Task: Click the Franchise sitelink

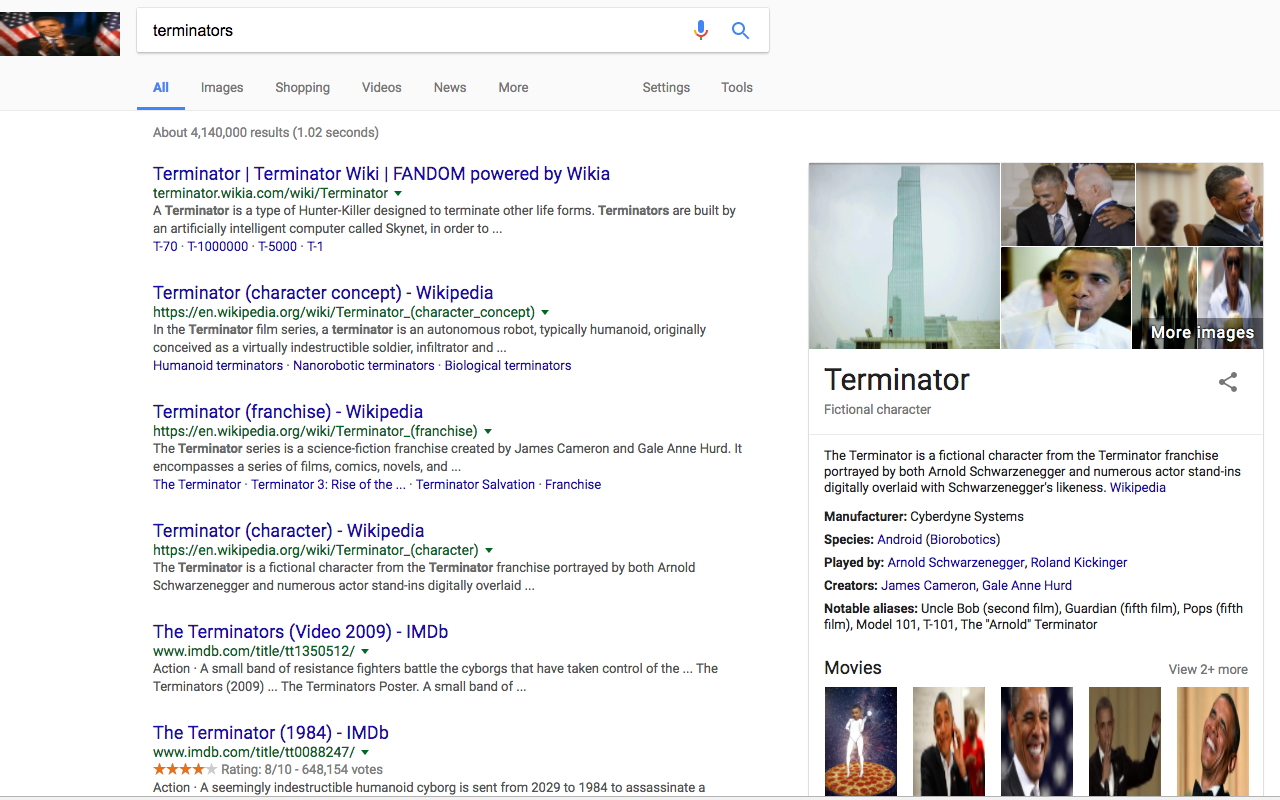Action: pos(573,485)
